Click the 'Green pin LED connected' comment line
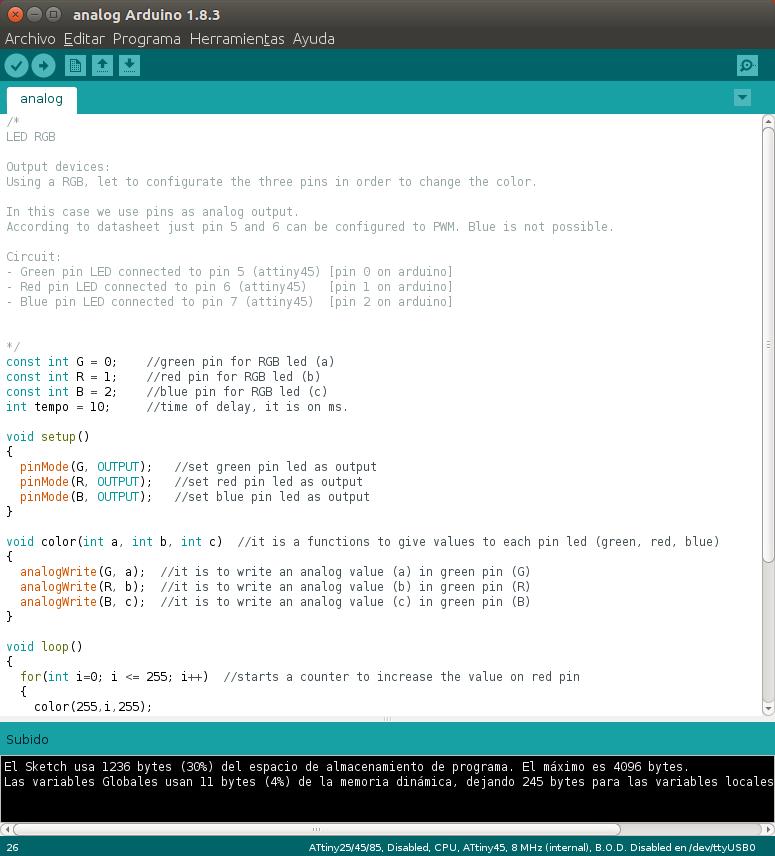The width and height of the screenshot is (775, 856). [x=229, y=272]
